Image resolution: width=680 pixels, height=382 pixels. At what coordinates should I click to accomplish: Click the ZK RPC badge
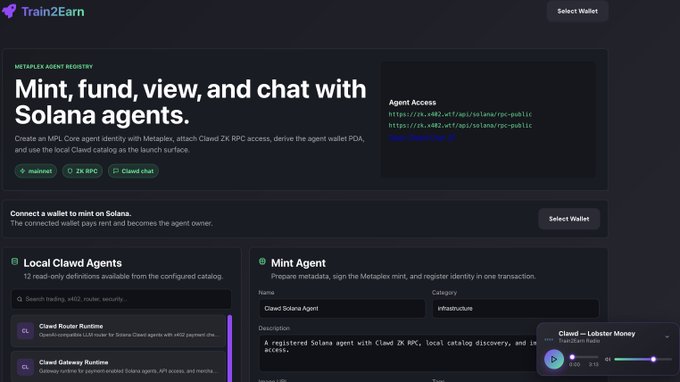click(82, 171)
